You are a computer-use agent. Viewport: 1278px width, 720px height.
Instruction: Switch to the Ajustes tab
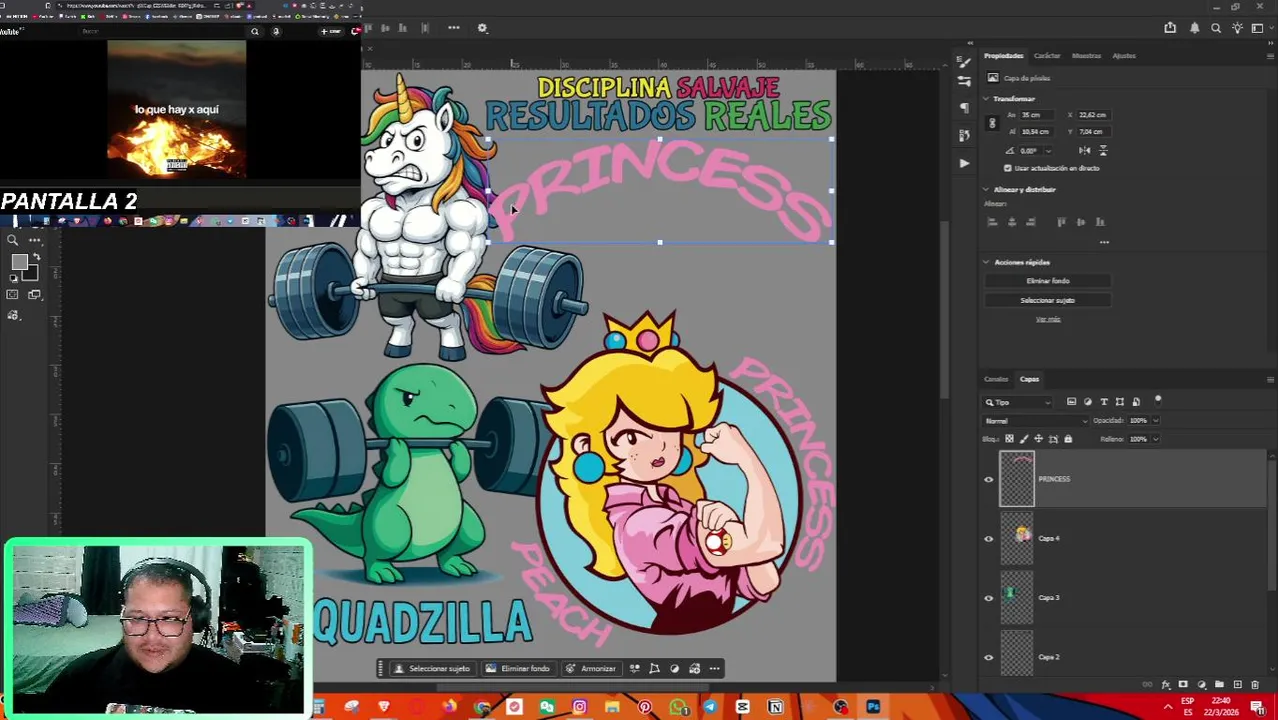coord(1124,56)
